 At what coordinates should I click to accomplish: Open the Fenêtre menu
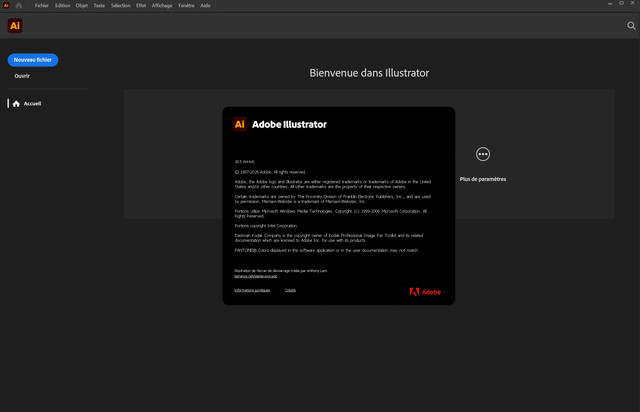pyautogui.click(x=186, y=5)
